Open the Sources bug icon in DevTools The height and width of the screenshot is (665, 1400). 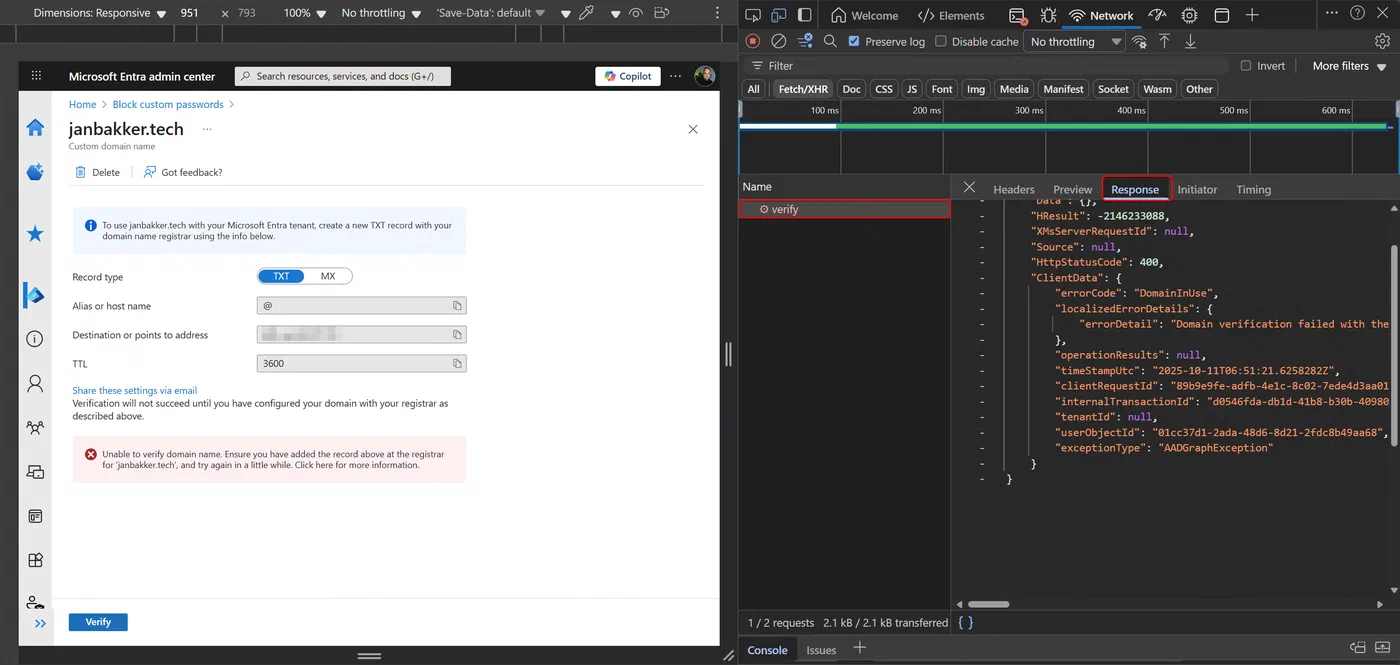[1048, 15]
